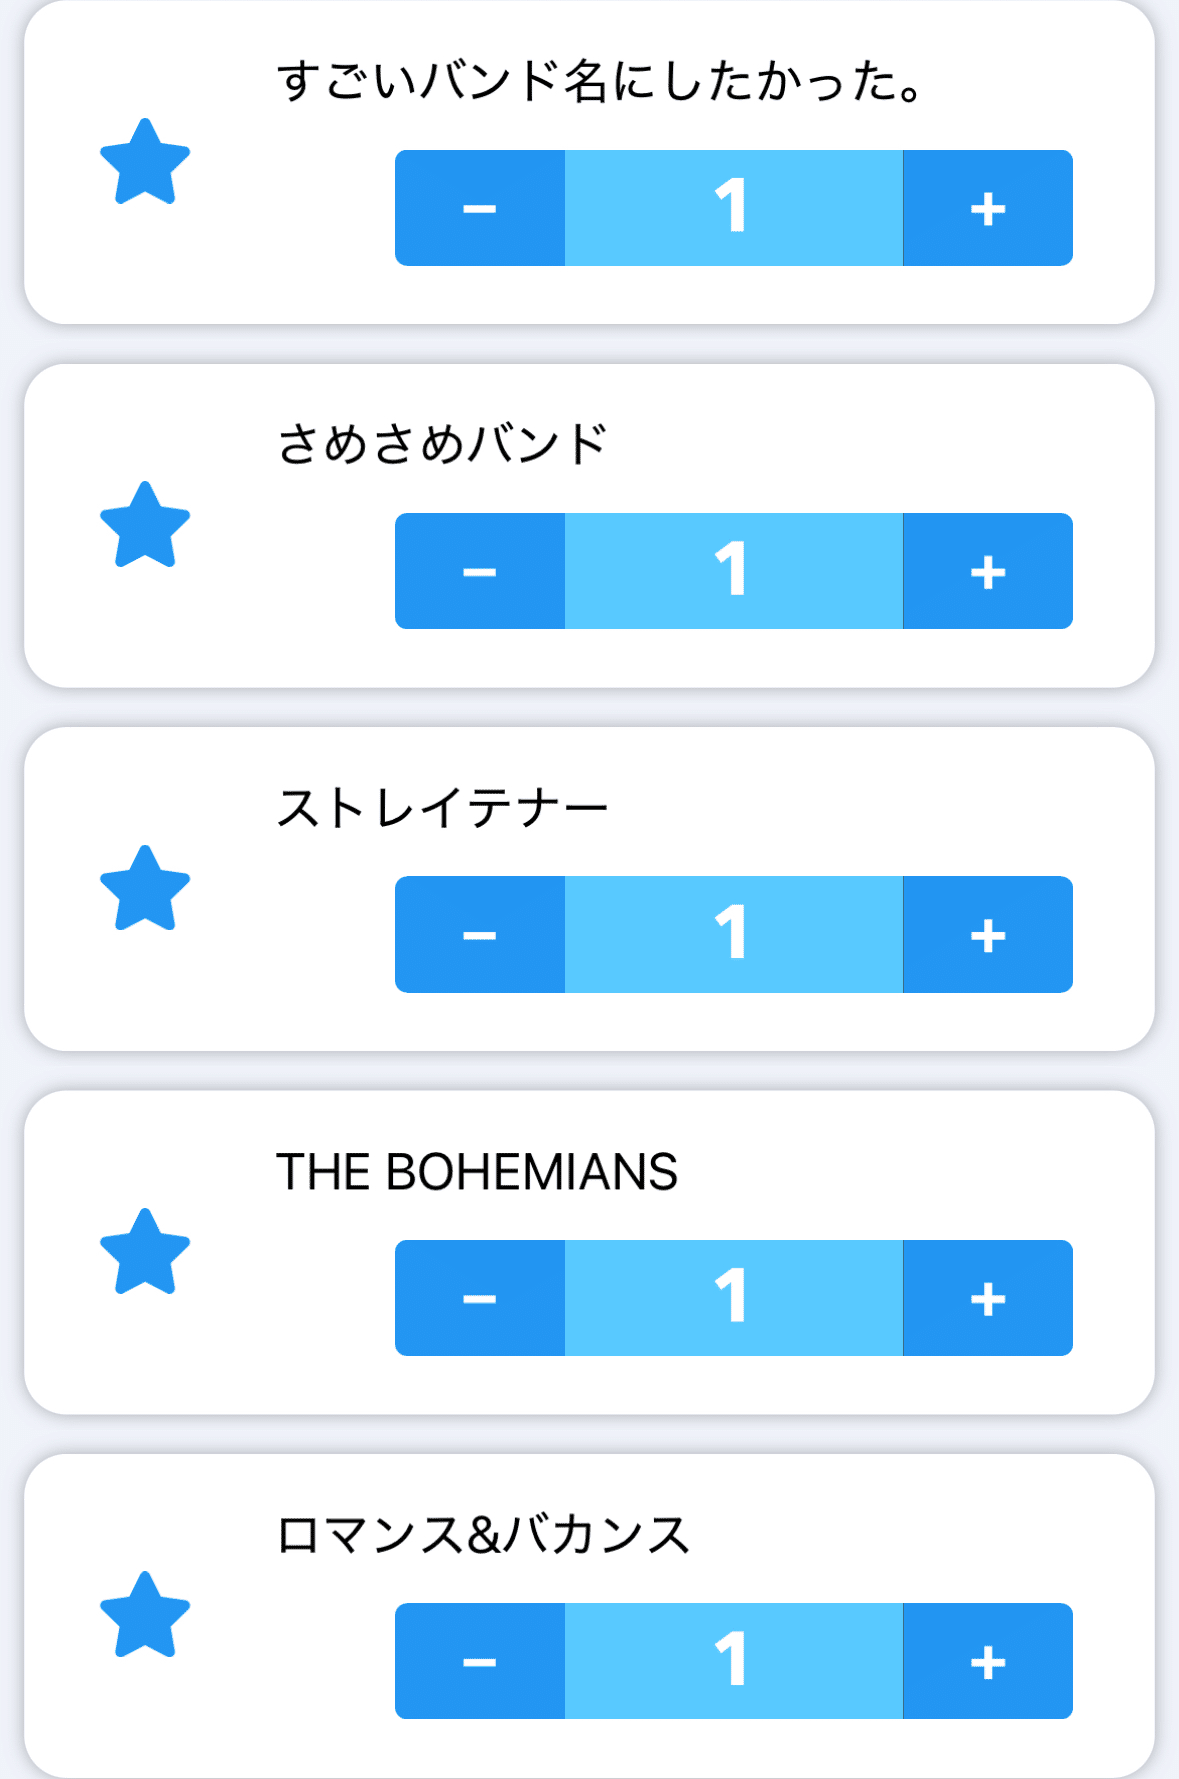The image size is (1179, 1779).
Task: Increase count for ストレイテナー
Action: click(x=988, y=934)
